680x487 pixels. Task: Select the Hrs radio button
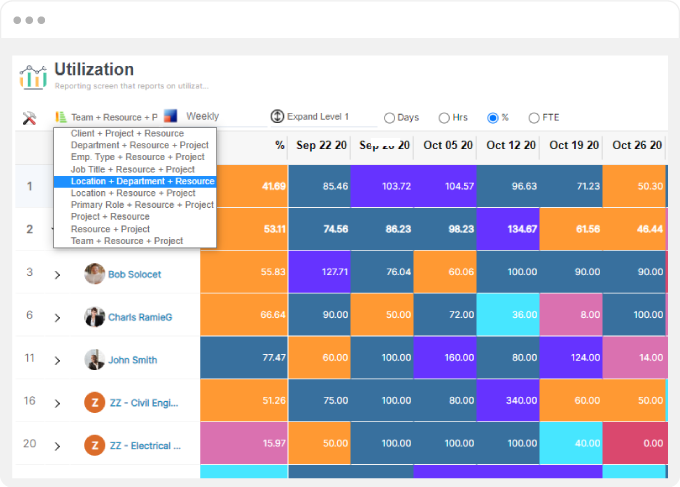pos(444,118)
